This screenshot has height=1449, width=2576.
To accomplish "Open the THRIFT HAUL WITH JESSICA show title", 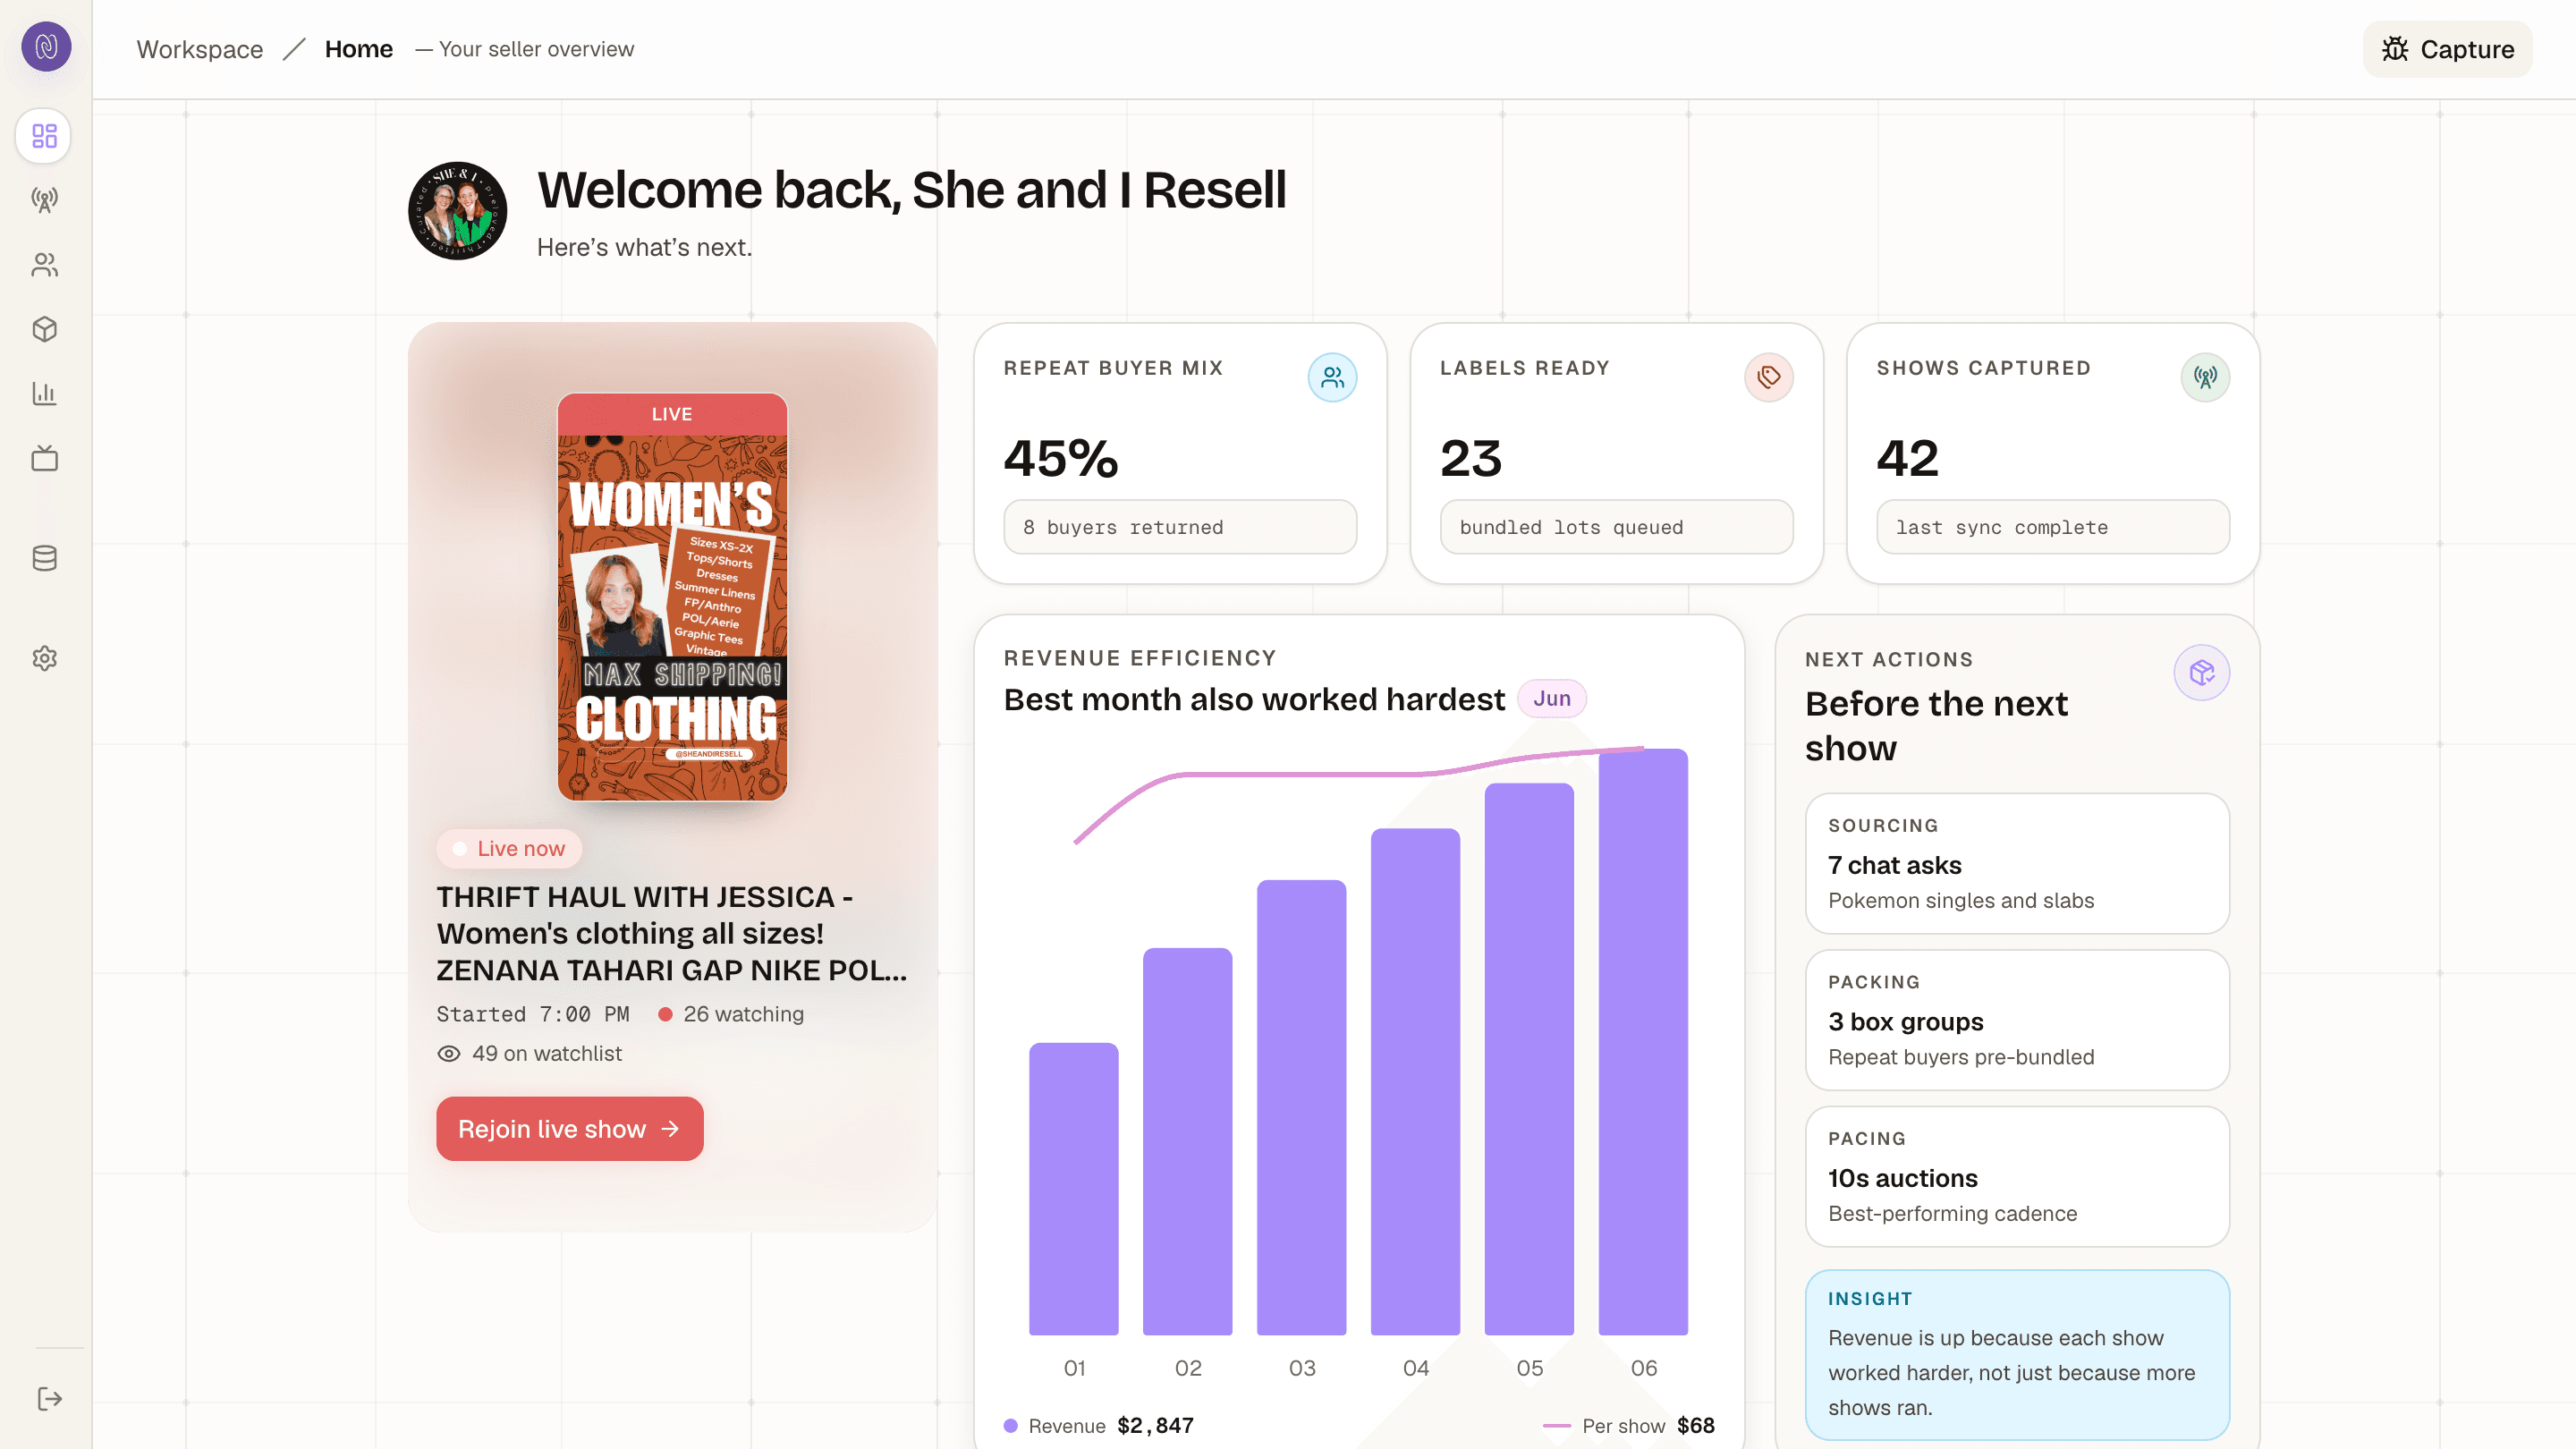I will tap(672, 933).
